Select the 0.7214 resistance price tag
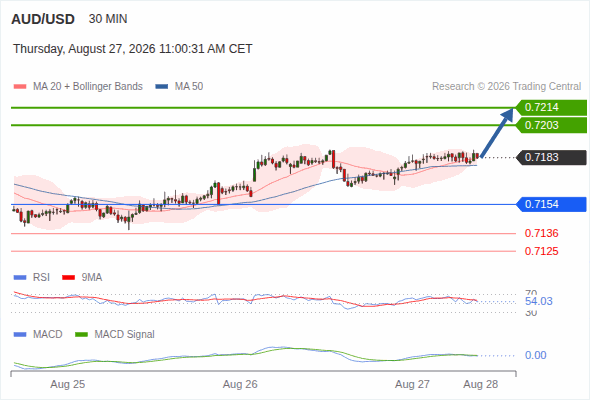Viewport: 590px width, 400px height. coord(551,108)
